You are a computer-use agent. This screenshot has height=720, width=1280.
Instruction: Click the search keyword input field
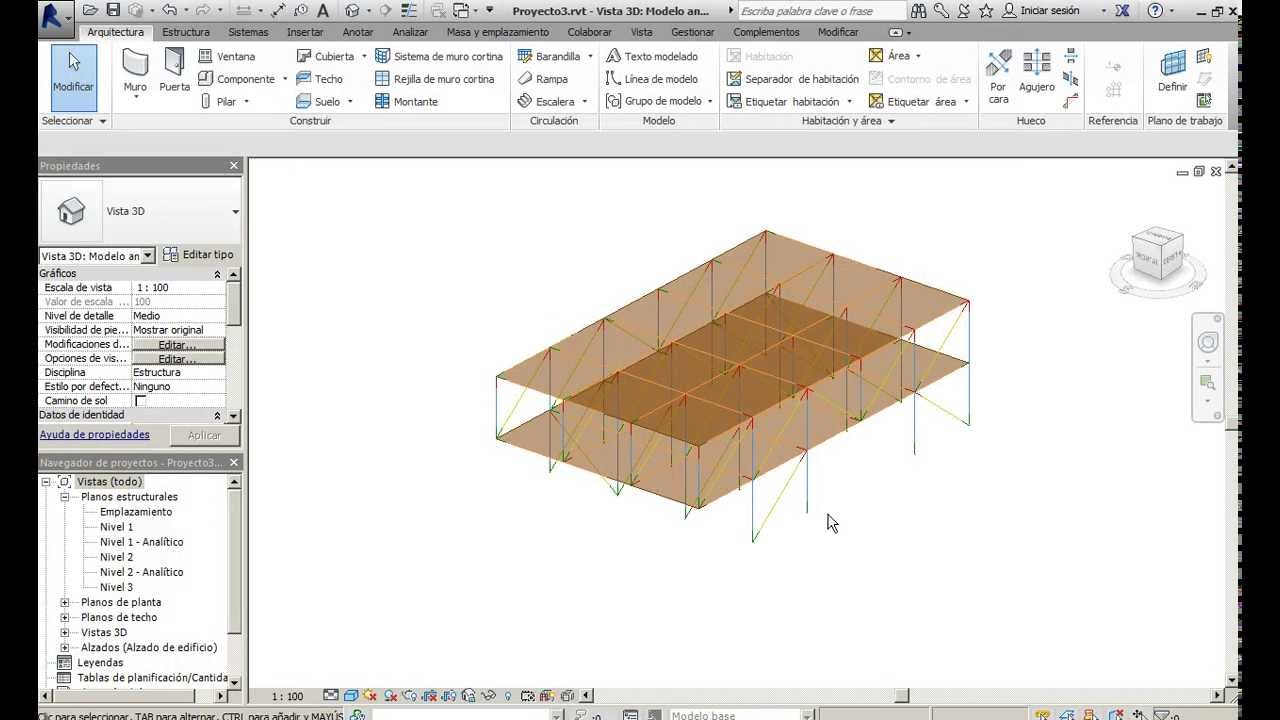(x=820, y=11)
